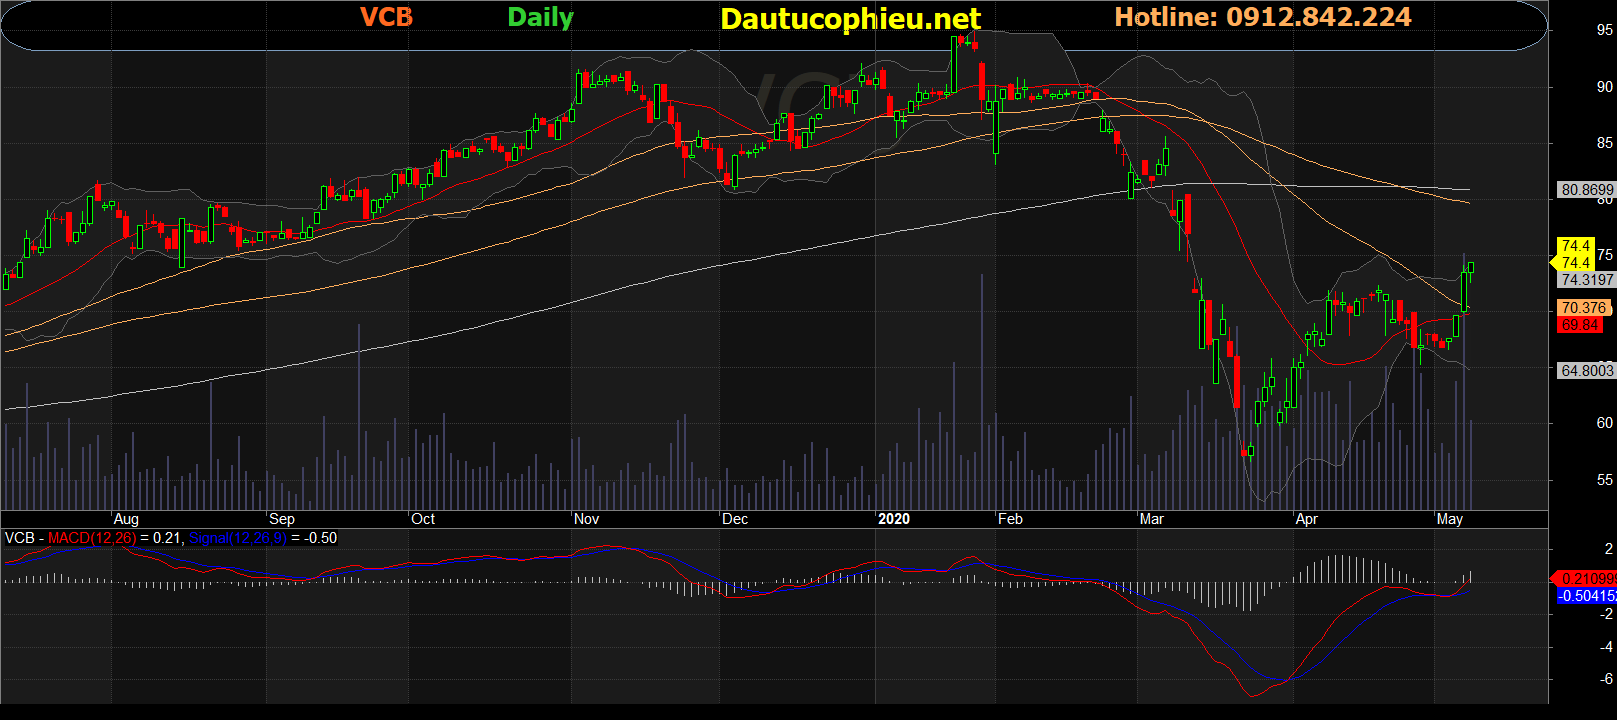Select the Sep marker on time axis
Image resolution: width=1617 pixels, height=720 pixels.
(x=282, y=519)
